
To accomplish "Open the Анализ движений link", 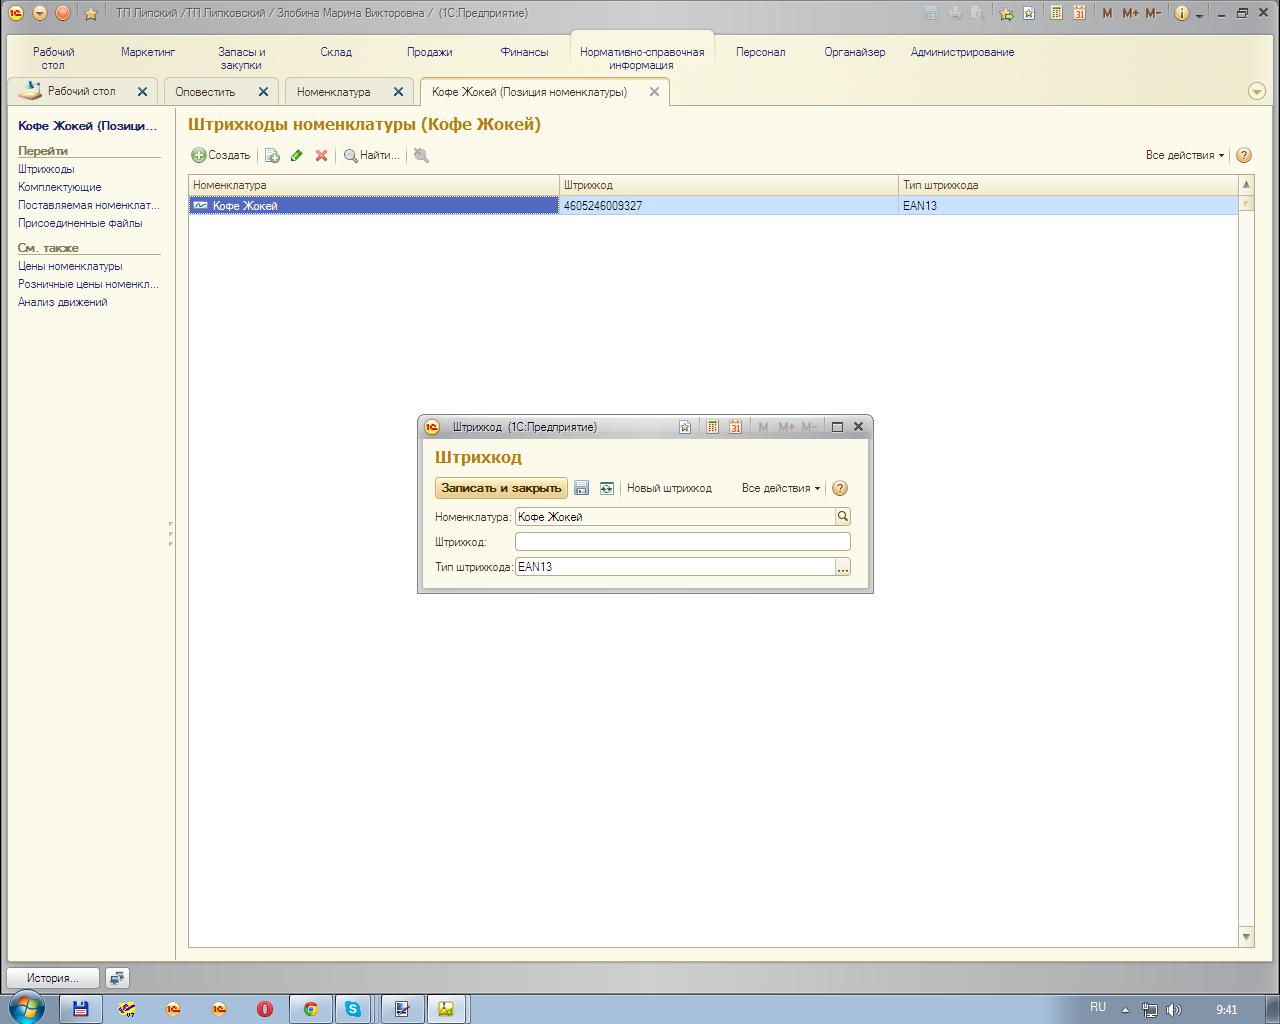I will point(62,302).
